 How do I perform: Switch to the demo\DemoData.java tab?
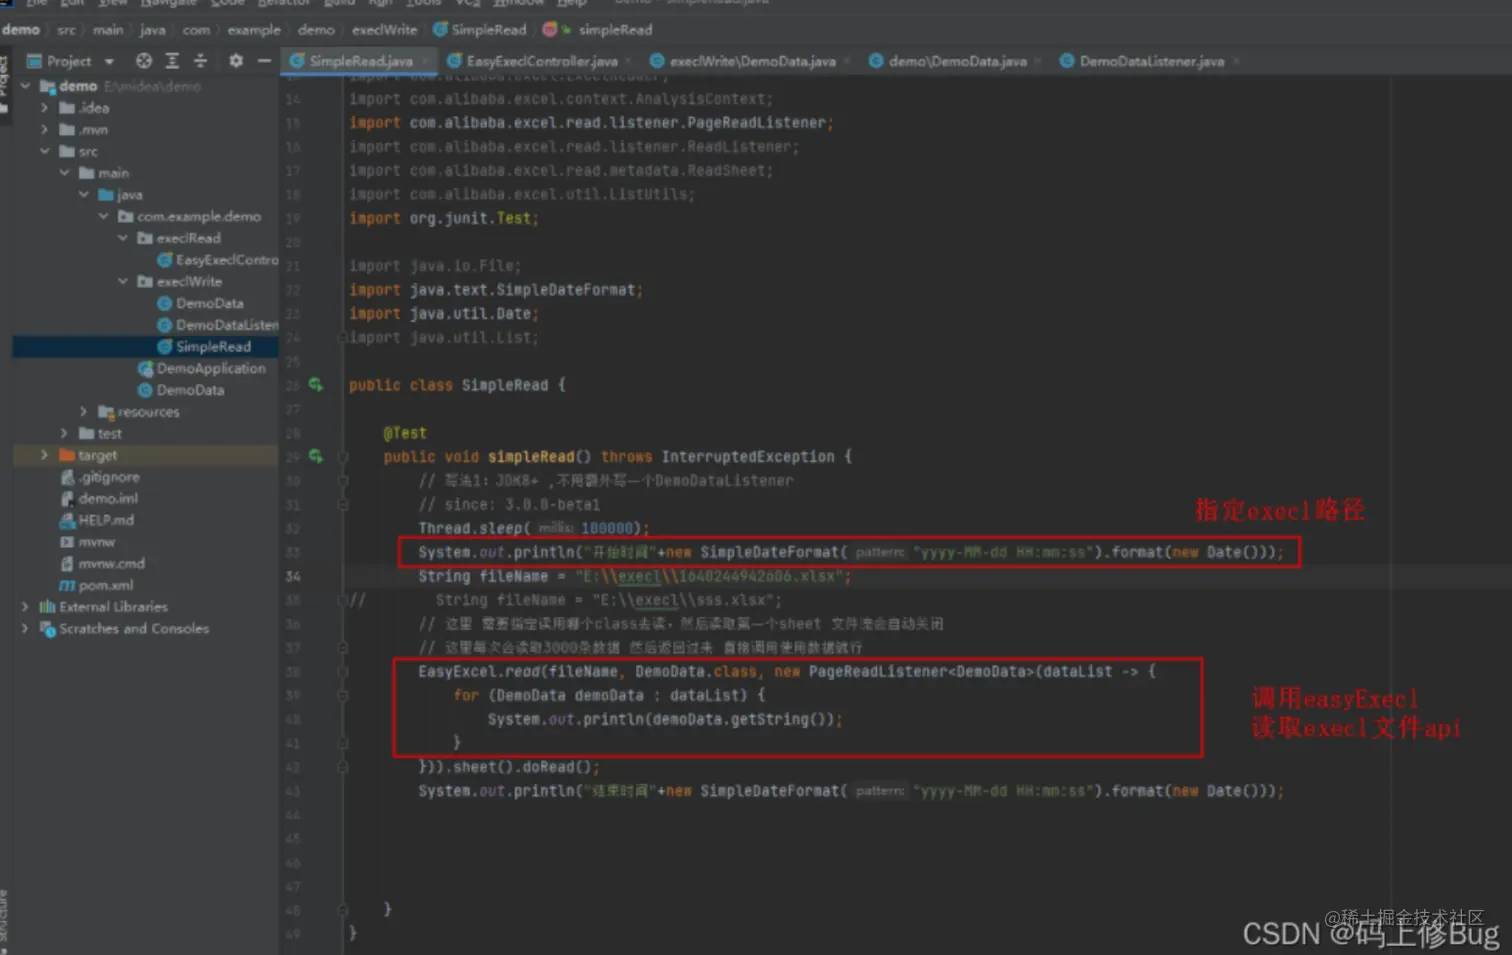(957, 61)
